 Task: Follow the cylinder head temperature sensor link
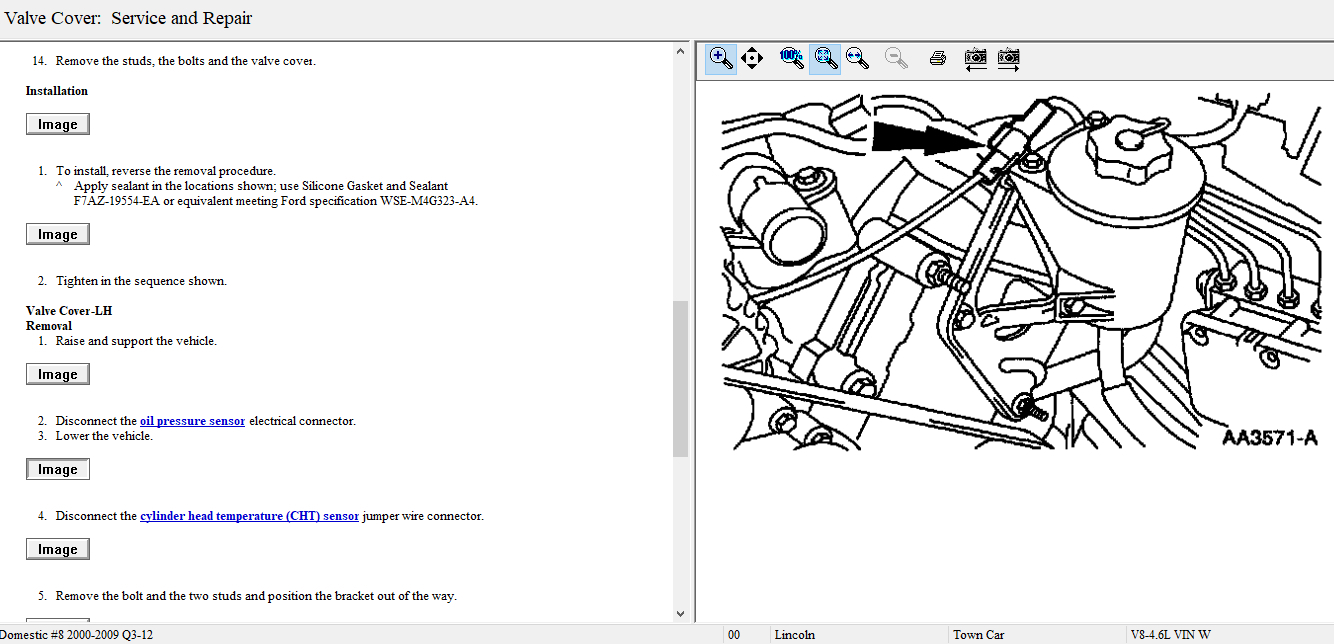coord(249,516)
